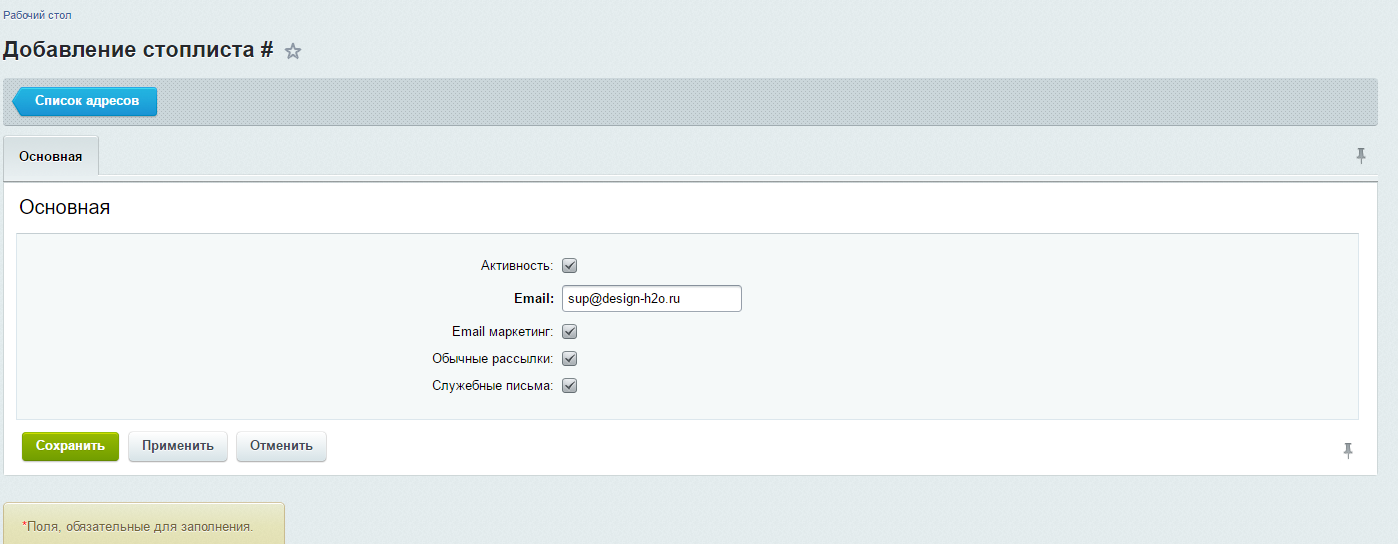Click the Применить button
Screen dimensions: 1398x544
[178, 446]
